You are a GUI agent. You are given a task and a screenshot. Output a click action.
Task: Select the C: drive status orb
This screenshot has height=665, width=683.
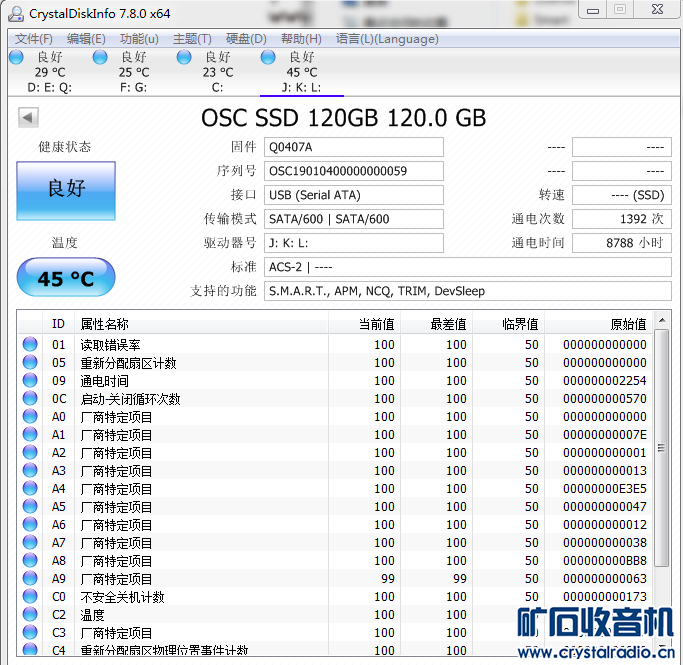(x=184, y=58)
